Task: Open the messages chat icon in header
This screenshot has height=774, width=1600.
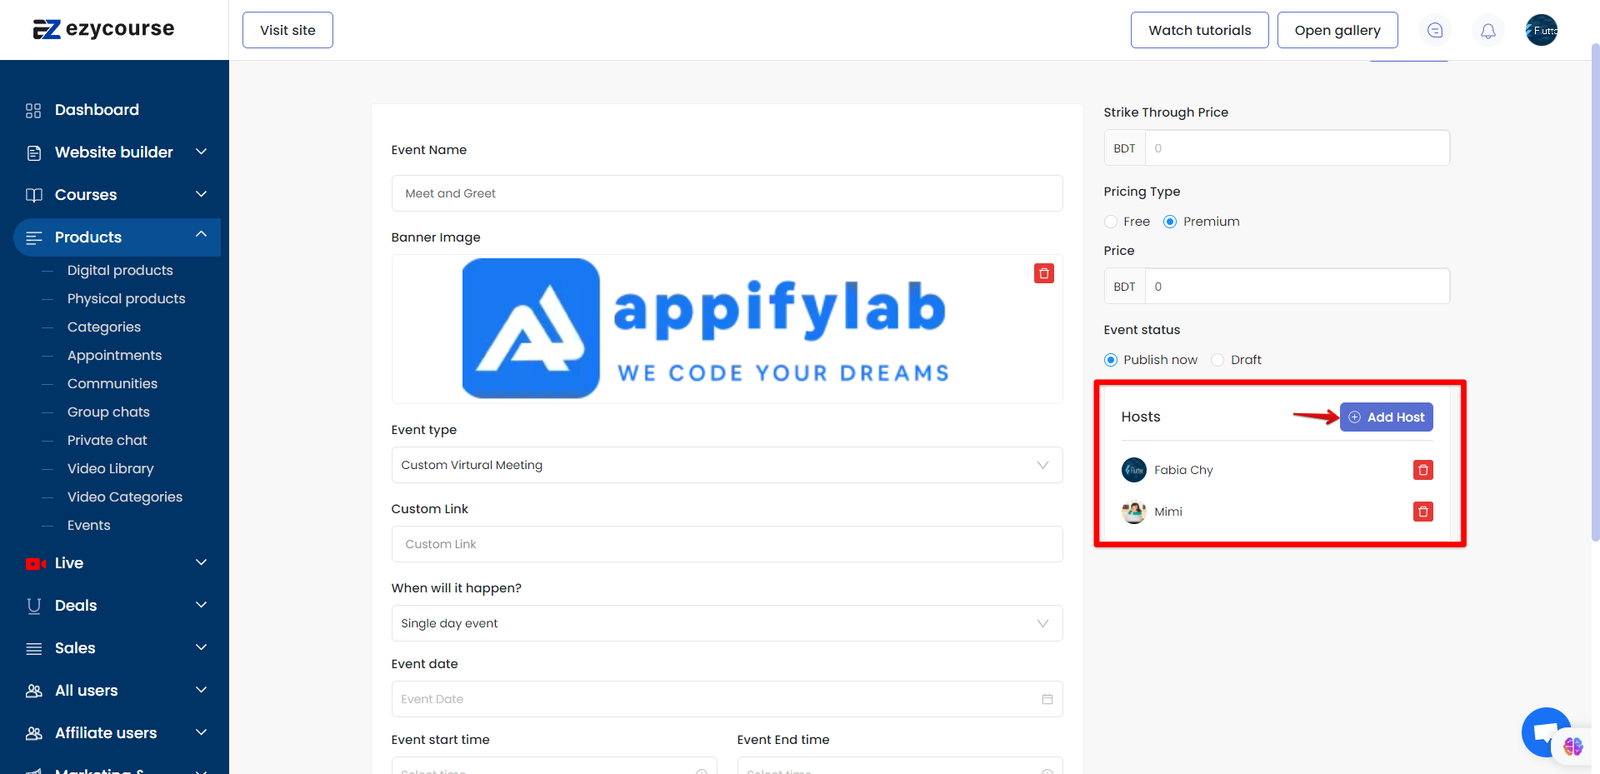Action: click(1435, 31)
